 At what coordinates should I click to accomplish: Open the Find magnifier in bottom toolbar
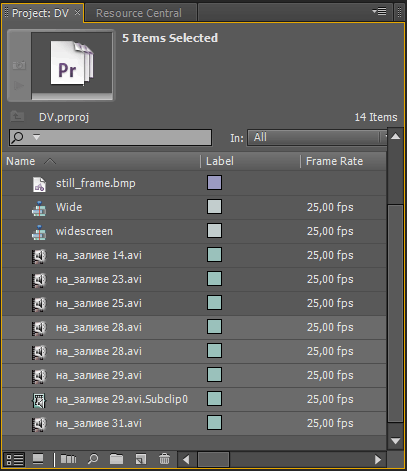[x=93, y=459]
